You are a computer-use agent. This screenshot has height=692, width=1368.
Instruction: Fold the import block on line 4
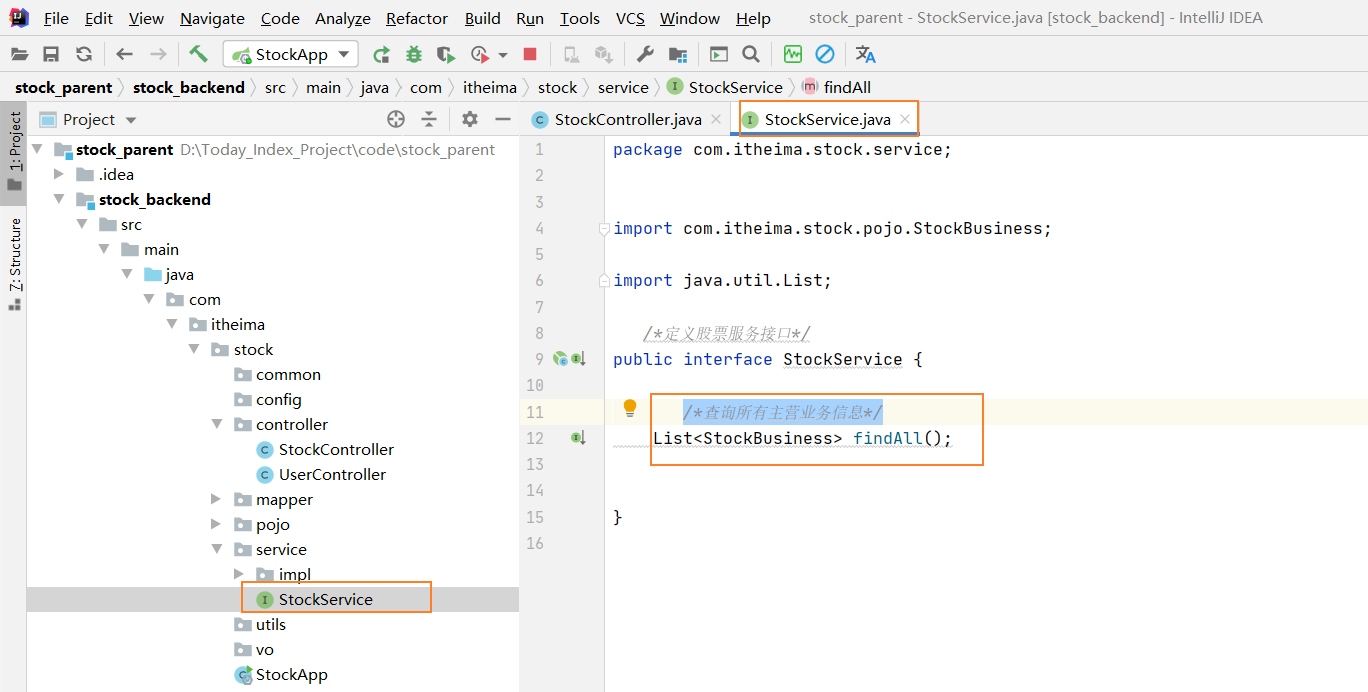(604, 229)
